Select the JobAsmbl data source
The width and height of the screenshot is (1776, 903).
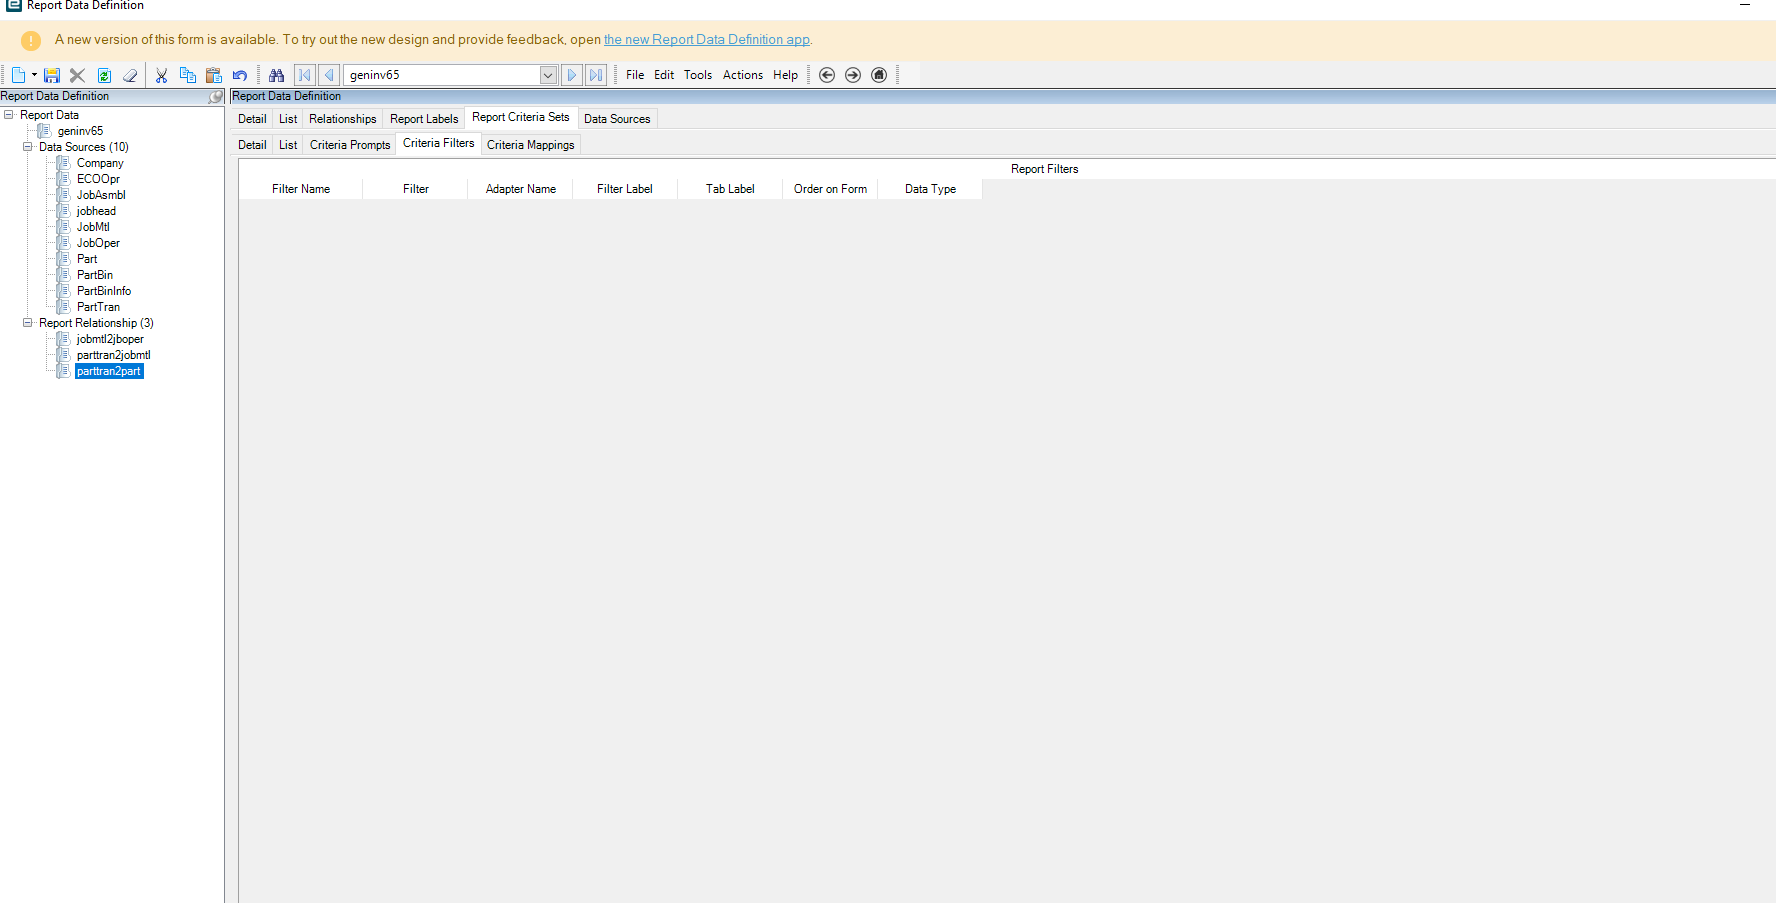point(101,195)
